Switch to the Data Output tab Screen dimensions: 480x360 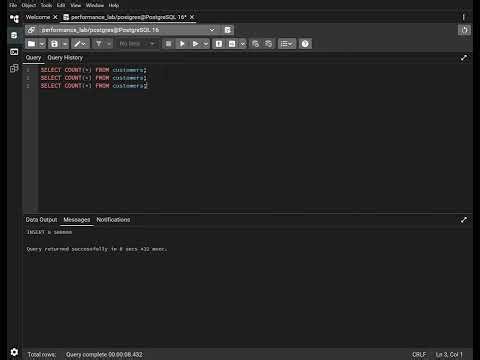tap(41, 220)
